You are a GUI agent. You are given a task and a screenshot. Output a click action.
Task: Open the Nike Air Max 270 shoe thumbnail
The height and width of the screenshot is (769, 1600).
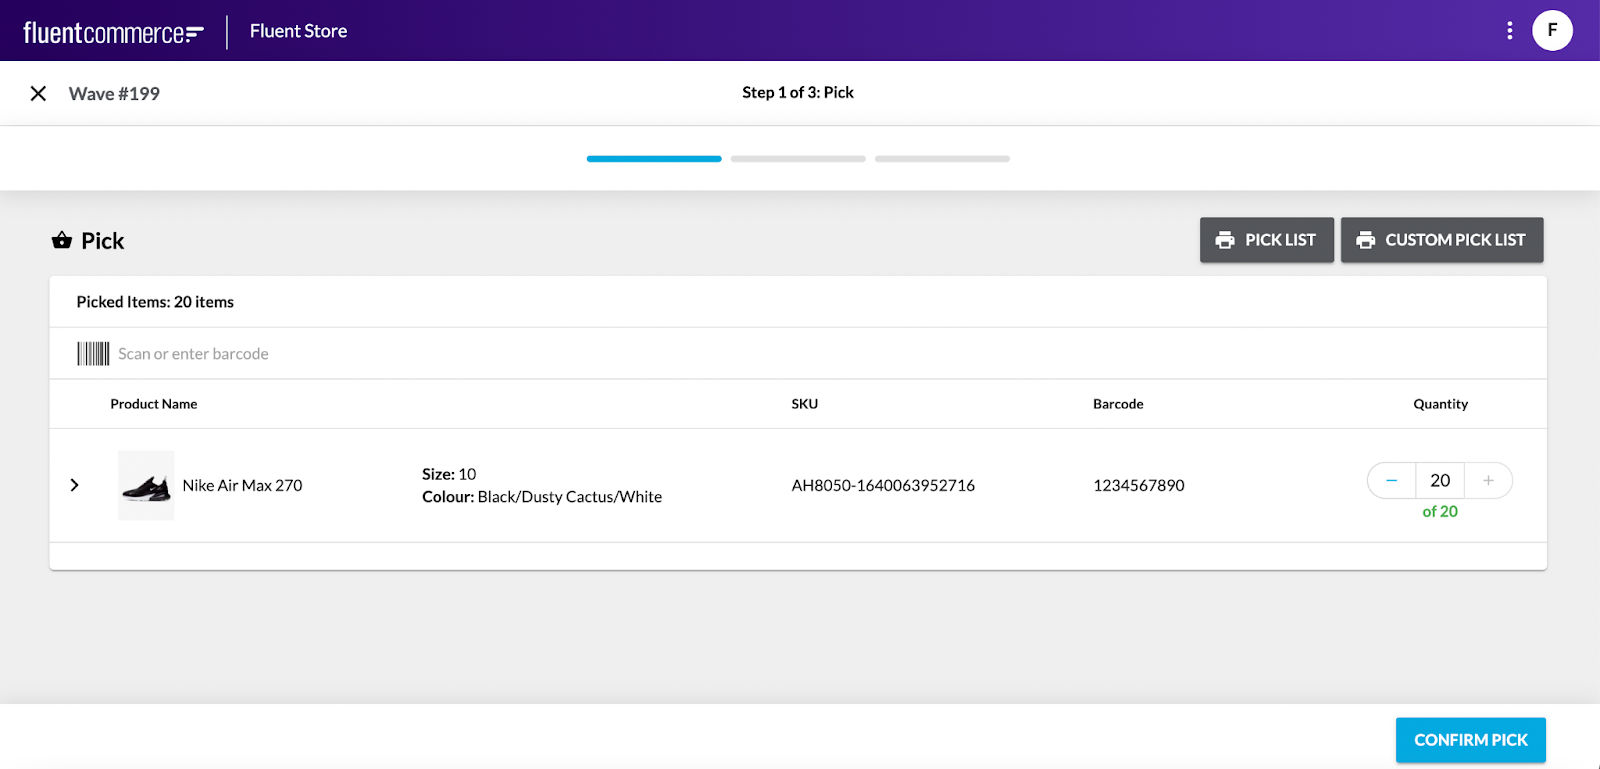(146, 485)
